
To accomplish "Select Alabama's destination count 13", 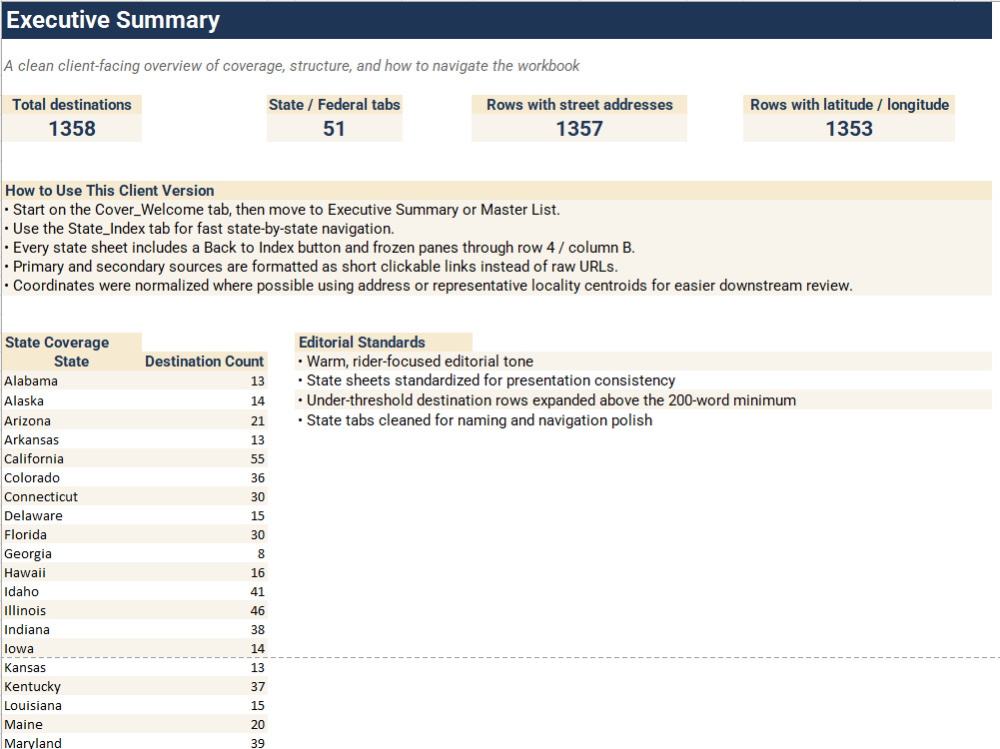I will [204, 381].
